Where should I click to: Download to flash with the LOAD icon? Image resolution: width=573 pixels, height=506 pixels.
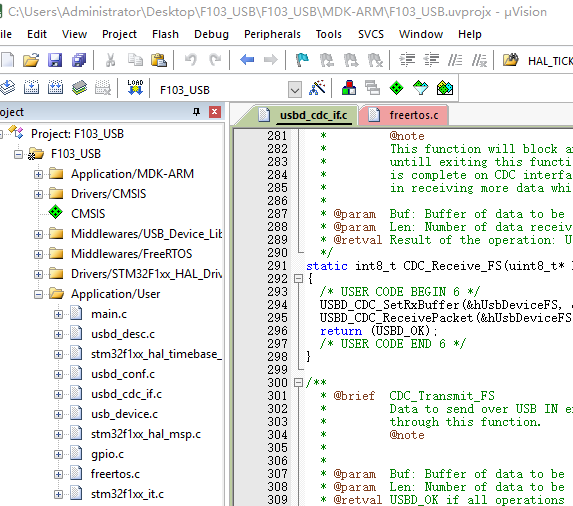point(135,88)
